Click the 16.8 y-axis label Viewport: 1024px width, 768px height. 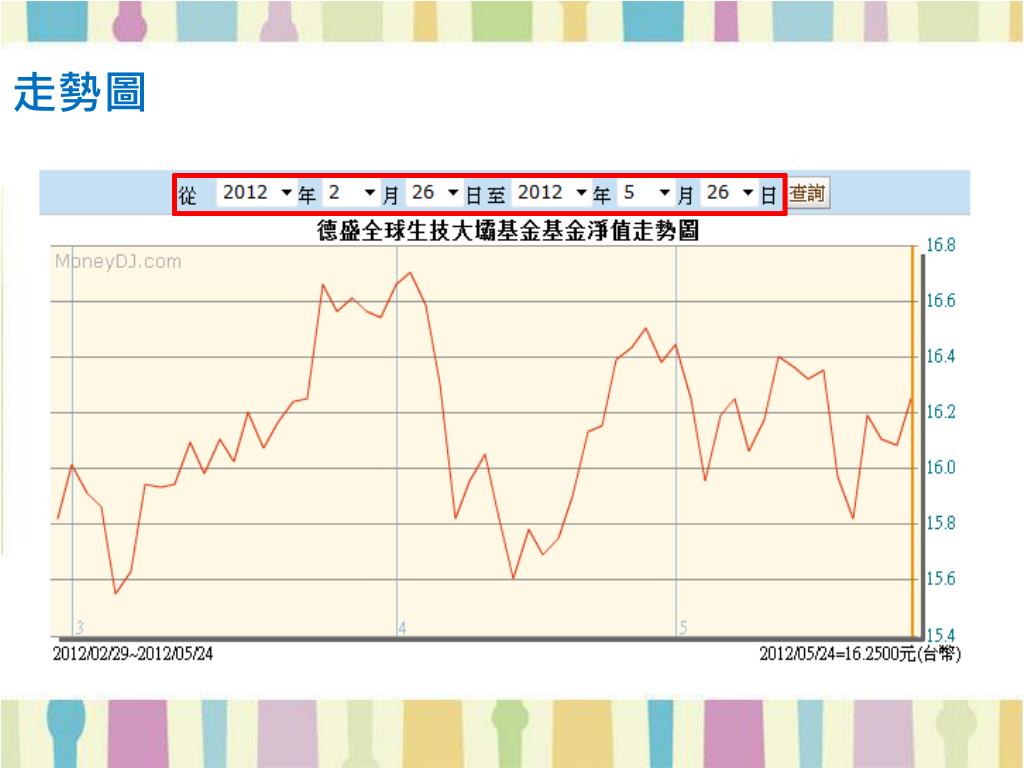[940, 246]
